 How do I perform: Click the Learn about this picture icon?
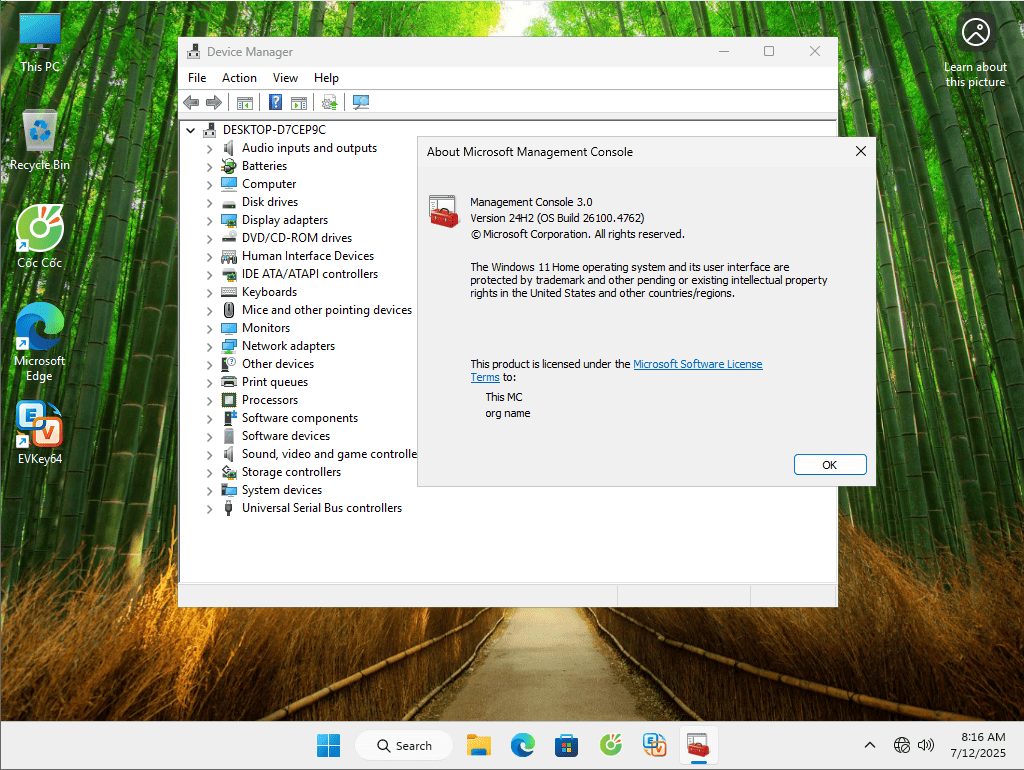975,32
